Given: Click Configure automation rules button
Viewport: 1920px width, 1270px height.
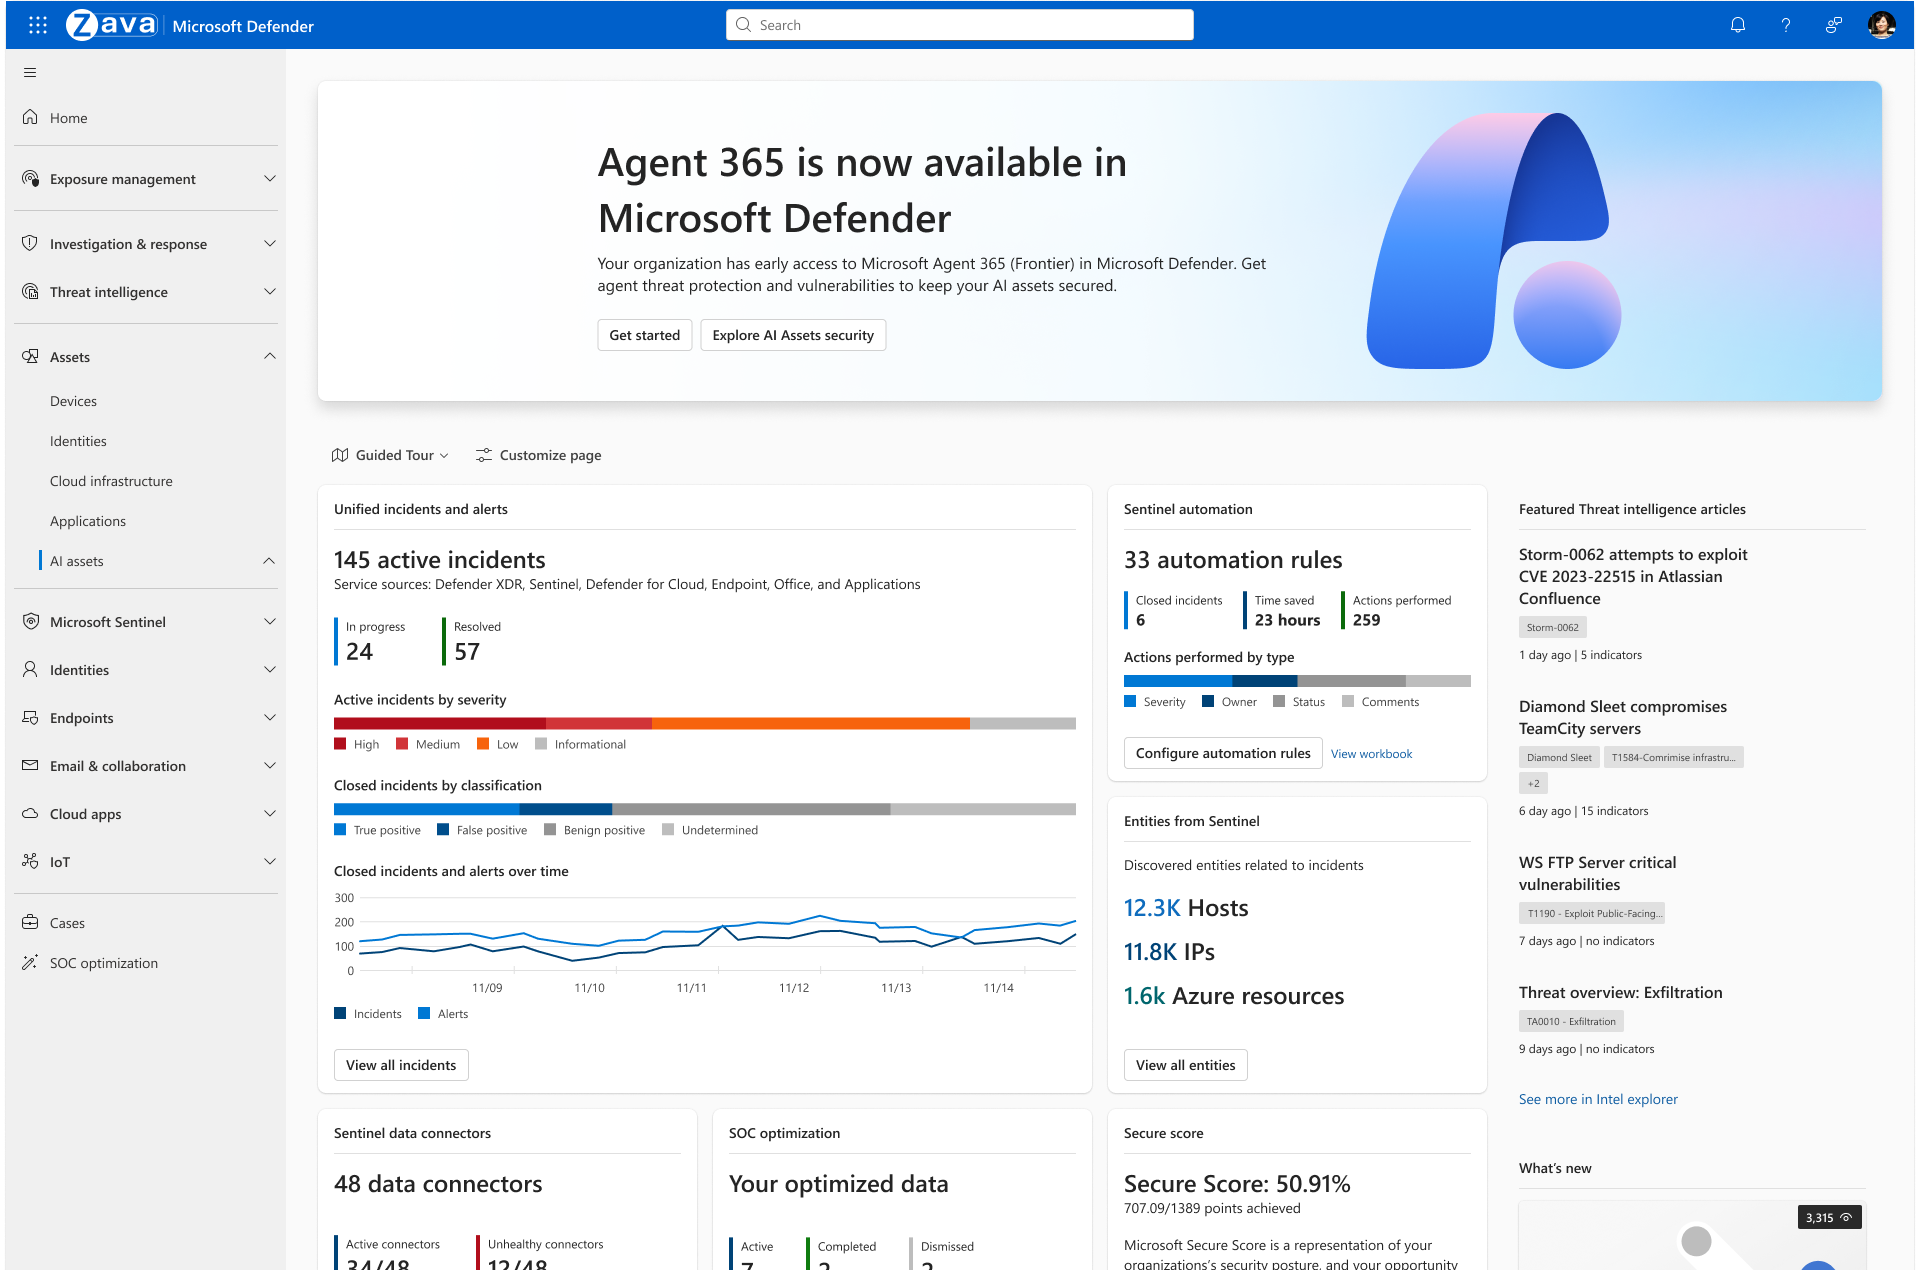Looking at the screenshot, I should [x=1223, y=753].
